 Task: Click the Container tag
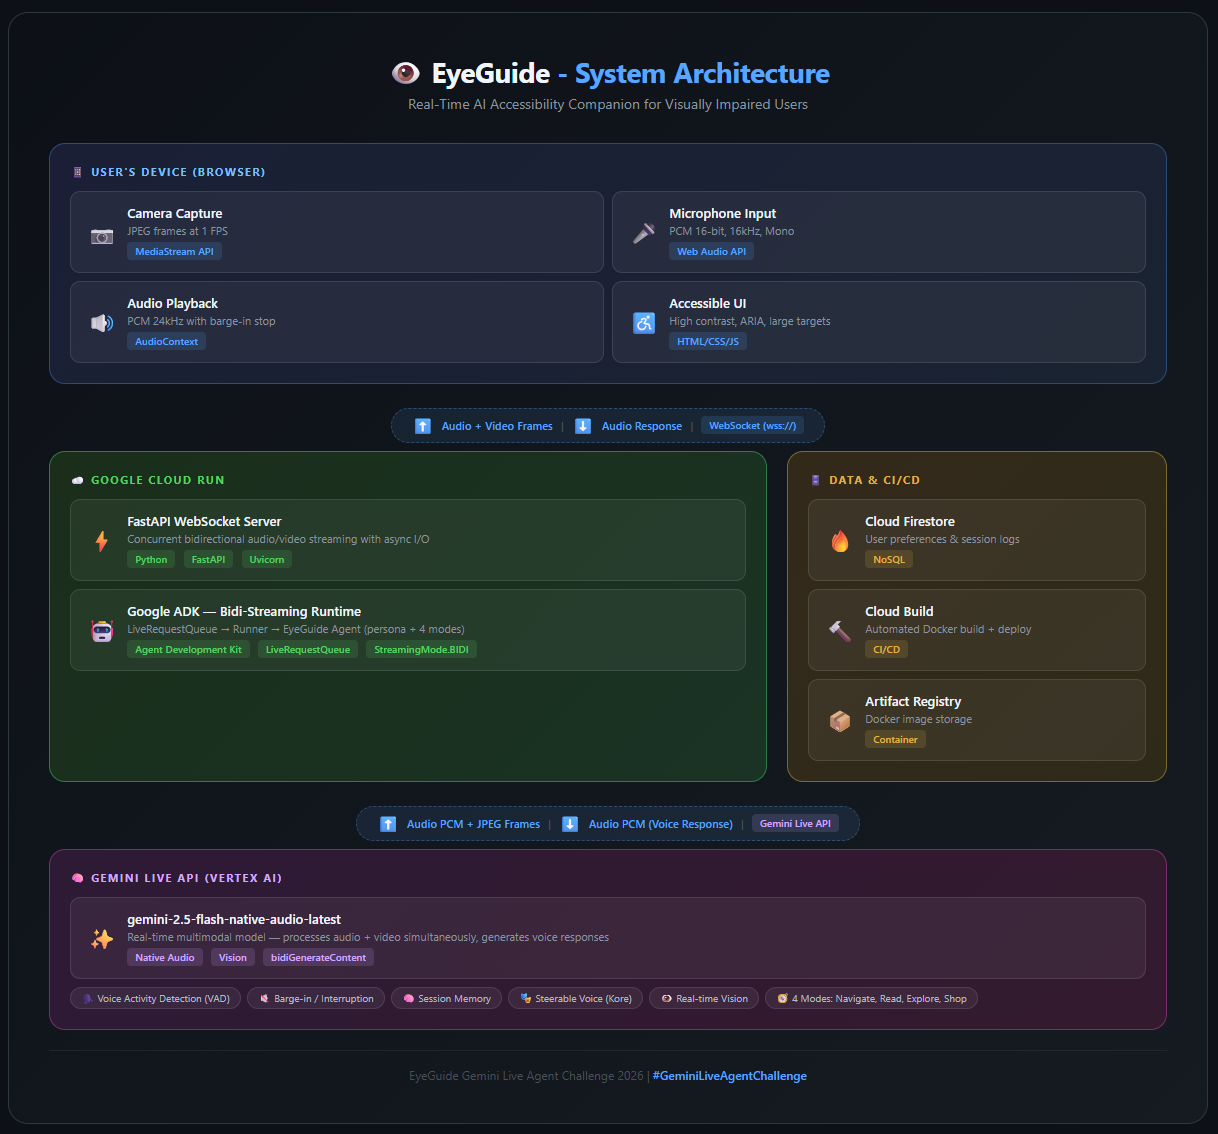pos(895,740)
